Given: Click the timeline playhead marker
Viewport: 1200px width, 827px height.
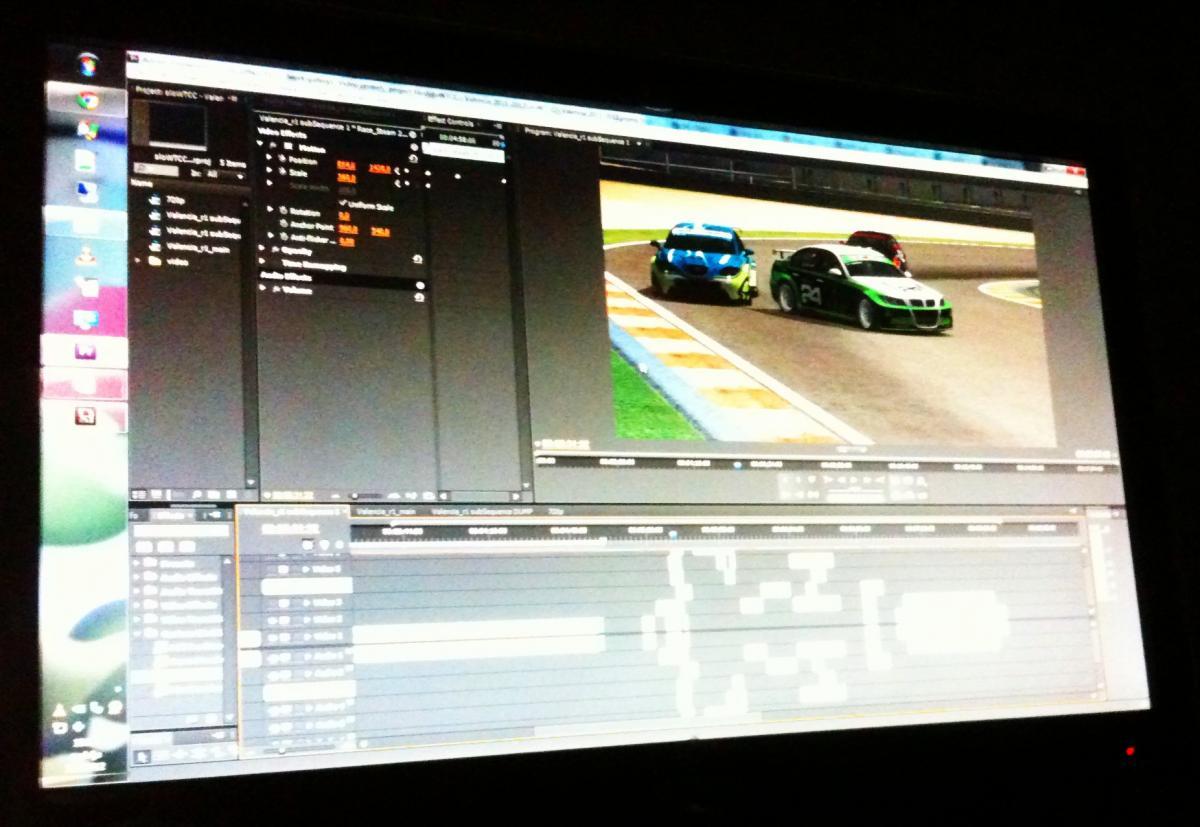Looking at the screenshot, I should tap(672, 536).
